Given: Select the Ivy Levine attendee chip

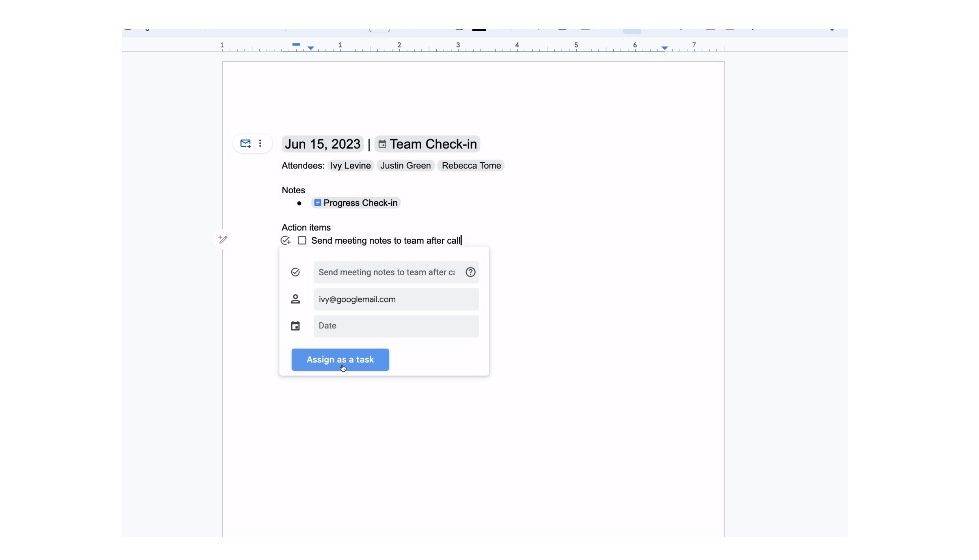Looking at the screenshot, I should [x=350, y=165].
